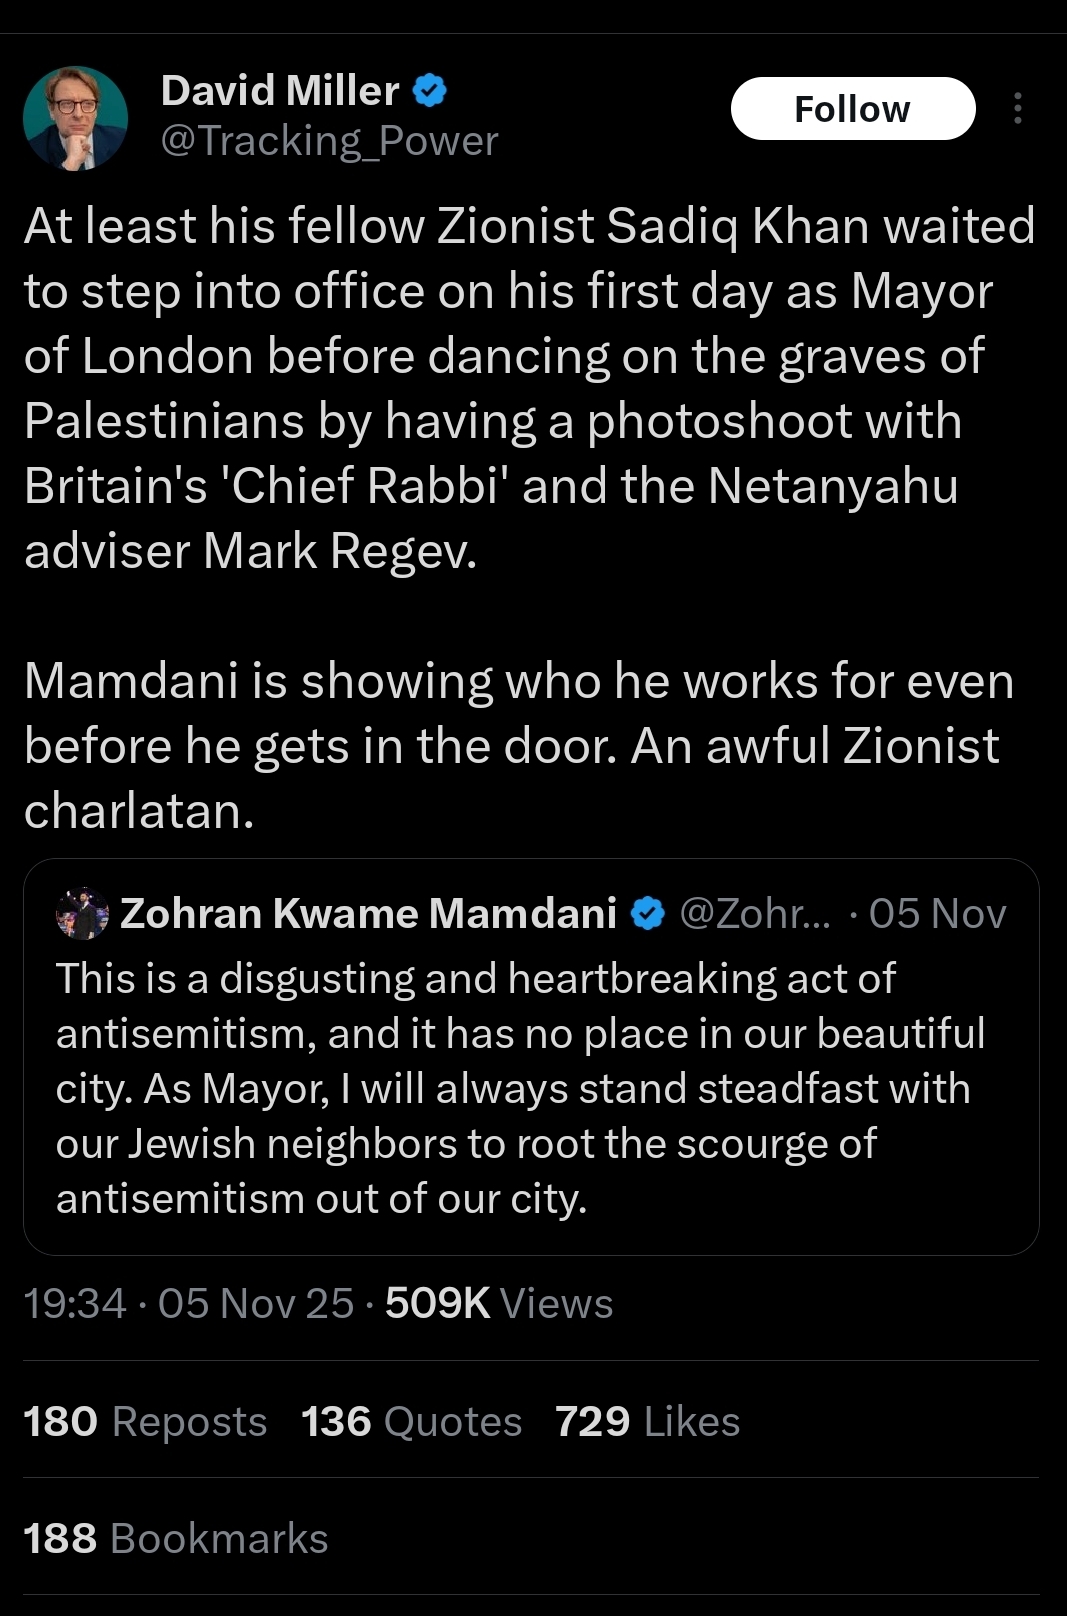This screenshot has width=1067, height=1616.
Task: Click the 05 Nov quoted post date
Action: coord(937,913)
